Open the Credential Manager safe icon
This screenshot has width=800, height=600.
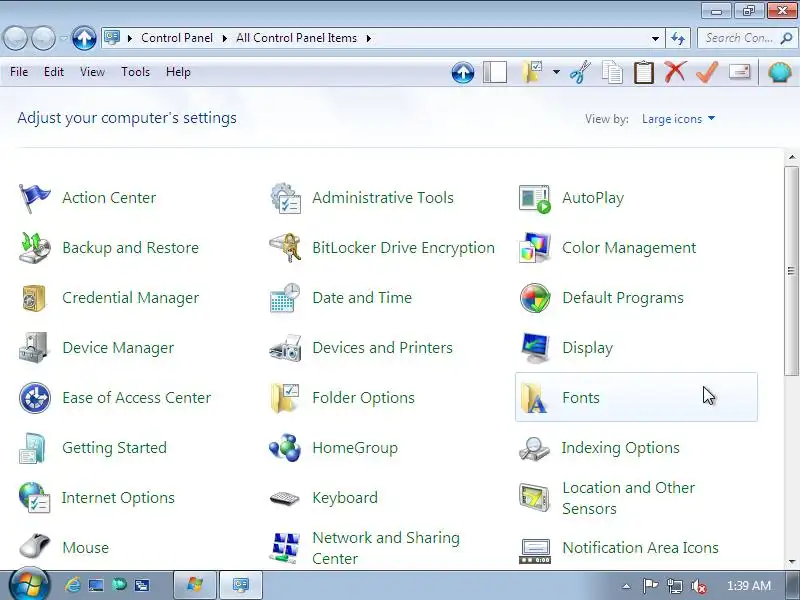tap(34, 298)
